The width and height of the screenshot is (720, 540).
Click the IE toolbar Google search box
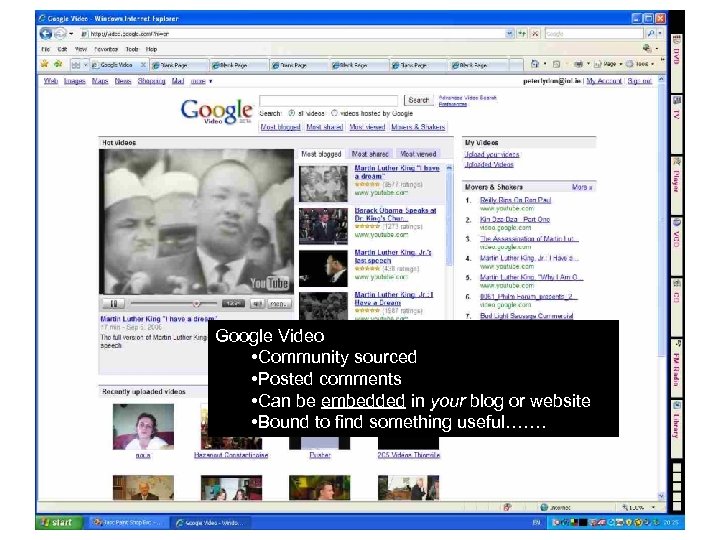[594, 34]
